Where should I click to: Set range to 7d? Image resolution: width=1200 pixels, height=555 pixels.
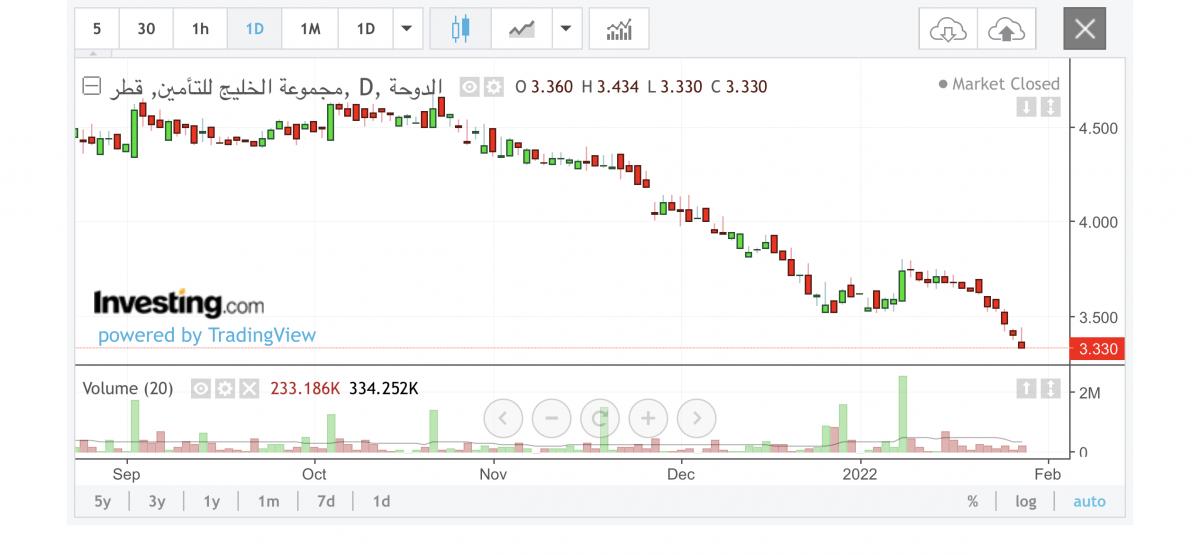tap(325, 501)
